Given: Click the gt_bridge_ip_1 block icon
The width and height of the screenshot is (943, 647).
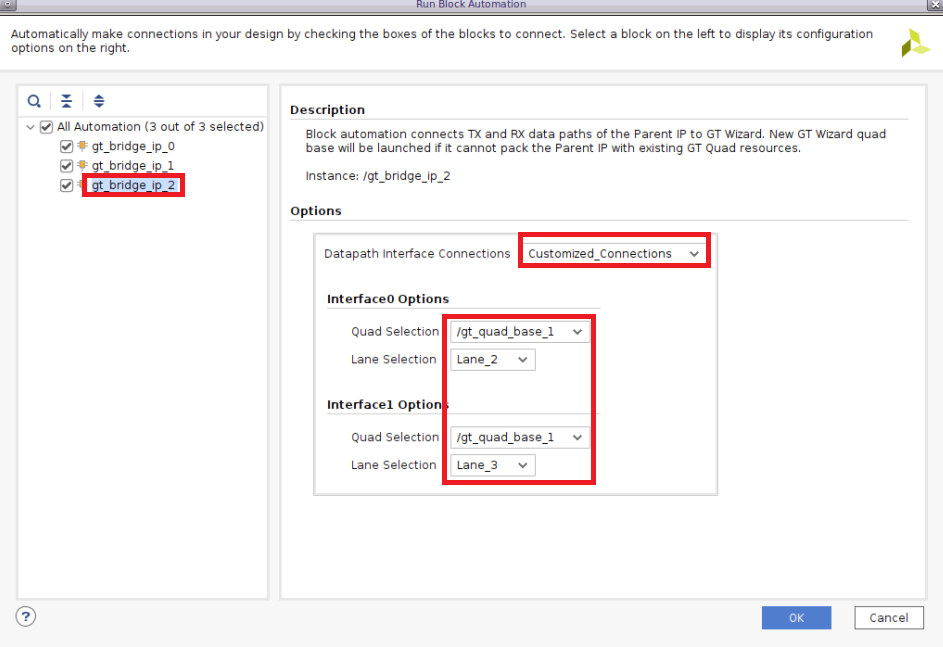Looking at the screenshot, I should tap(82, 165).
